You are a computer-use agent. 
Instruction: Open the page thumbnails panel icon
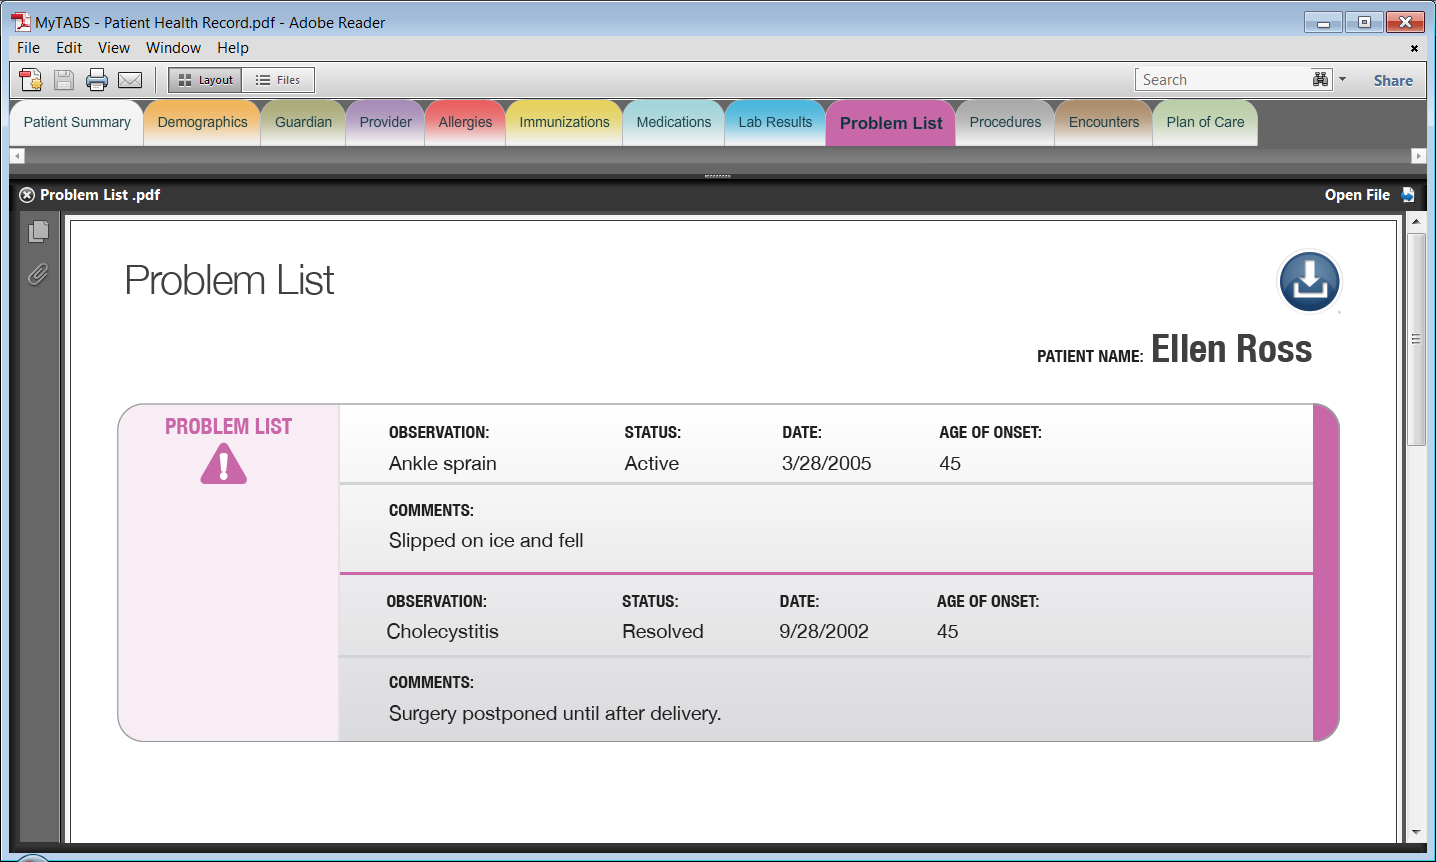39,231
